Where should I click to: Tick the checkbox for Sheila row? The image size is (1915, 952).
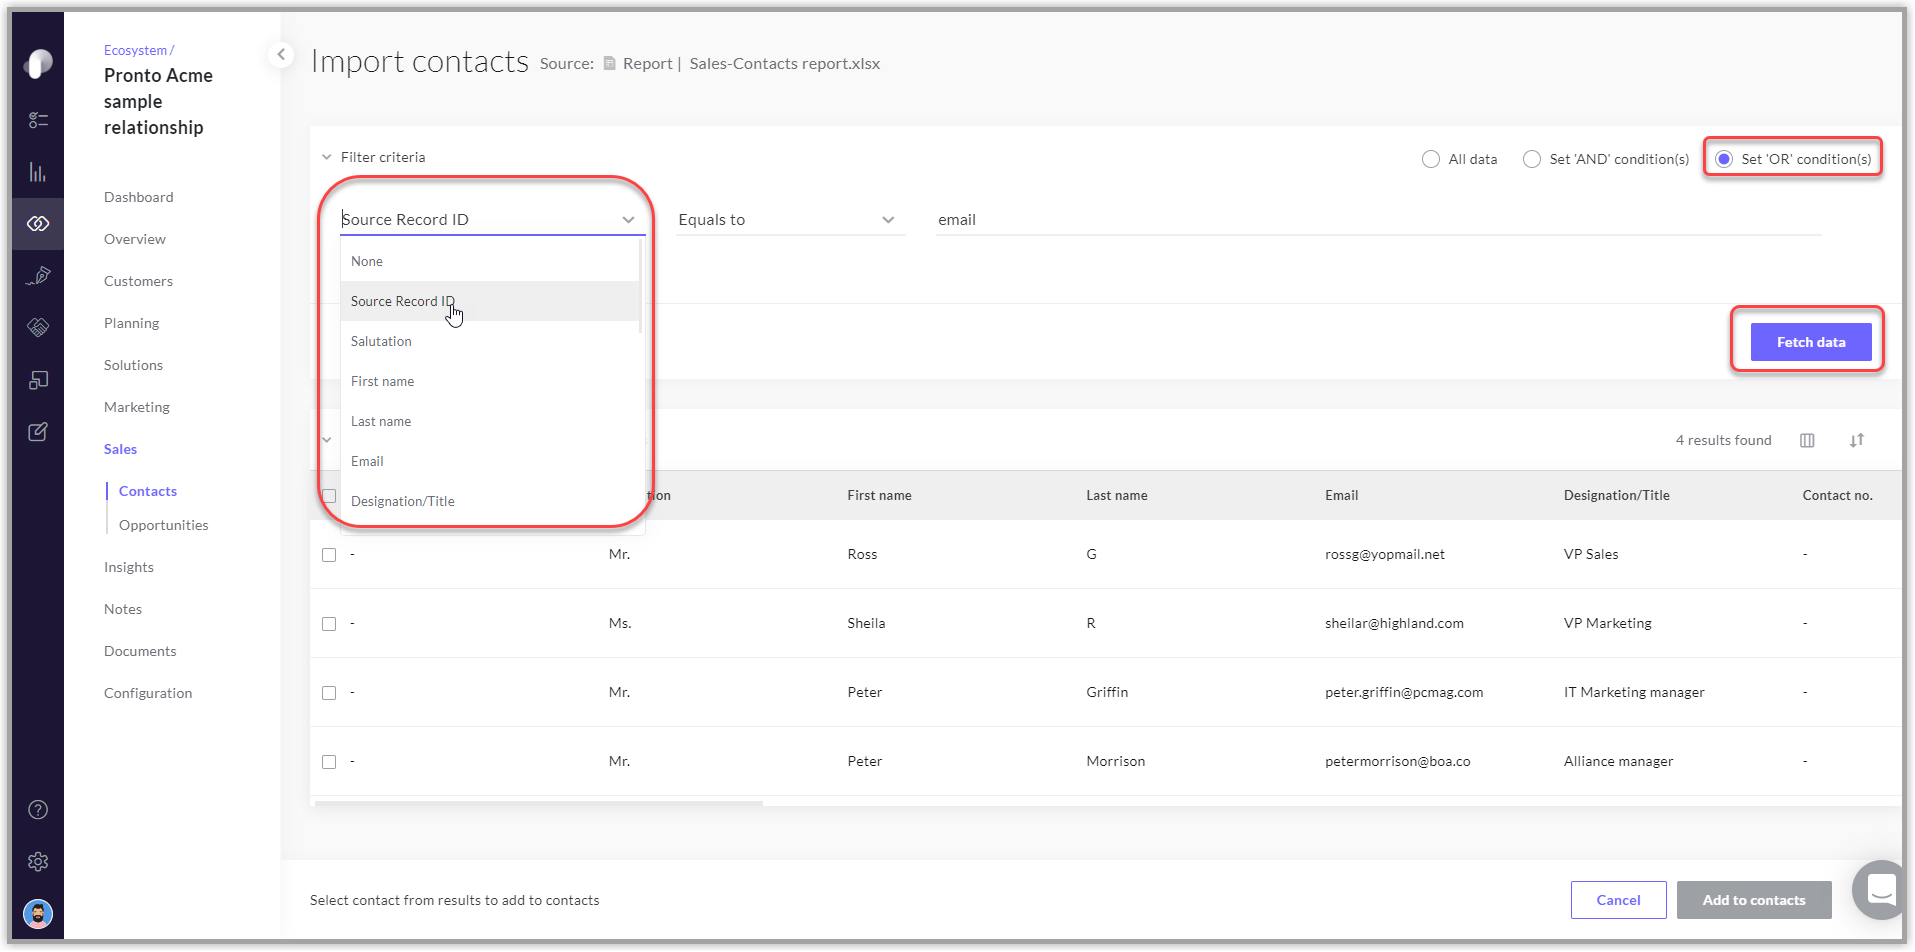pyautogui.click(x=329, y=624)
